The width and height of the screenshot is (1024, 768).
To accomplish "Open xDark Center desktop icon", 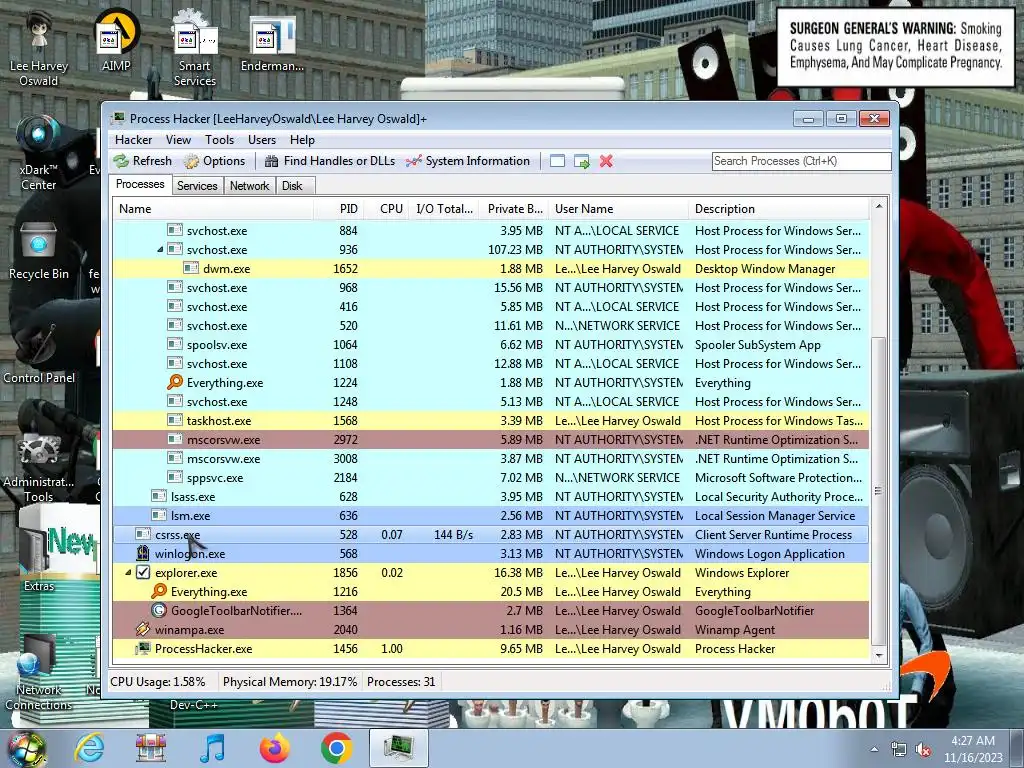I will [x=39, y=152].
